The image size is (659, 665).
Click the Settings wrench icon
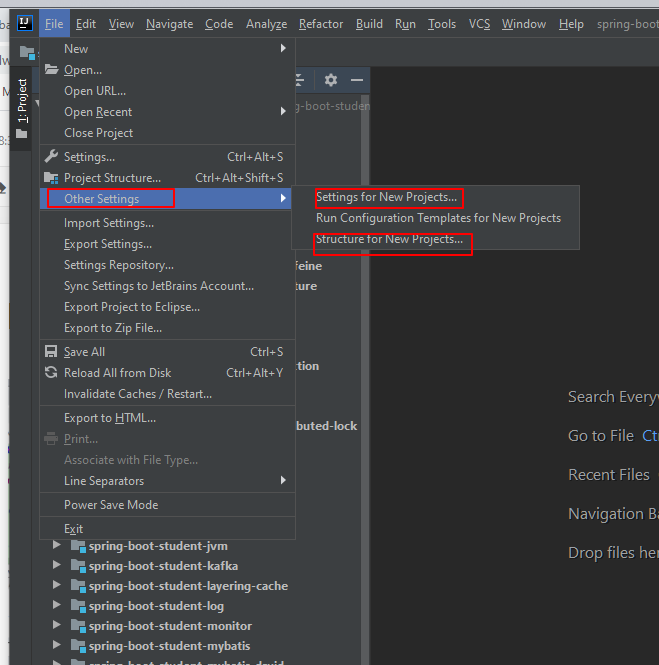(x=51, y=156)
